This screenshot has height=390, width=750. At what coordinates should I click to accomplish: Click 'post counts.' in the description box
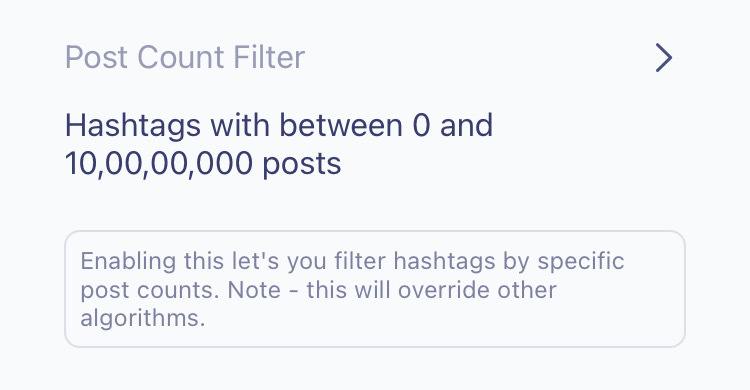point(150,291)
